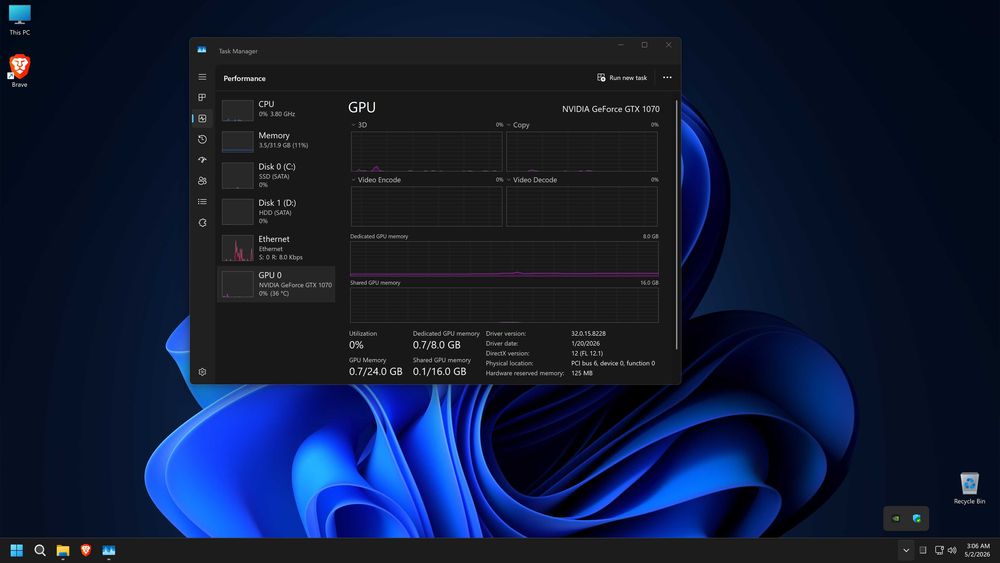This screenshot has width=1000, height=563.
Task: Open the Services page icon in sidebar
Action: [x=202, y=223]
